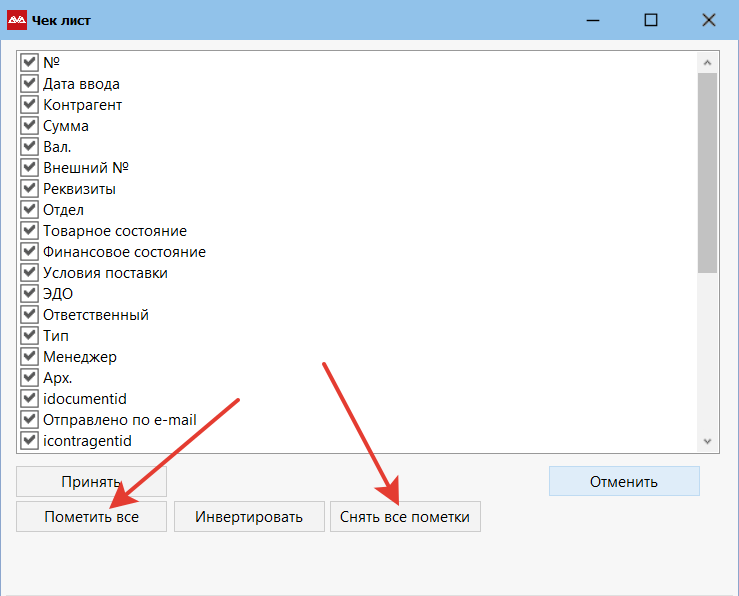Click the Отменить button

point(623,481)
